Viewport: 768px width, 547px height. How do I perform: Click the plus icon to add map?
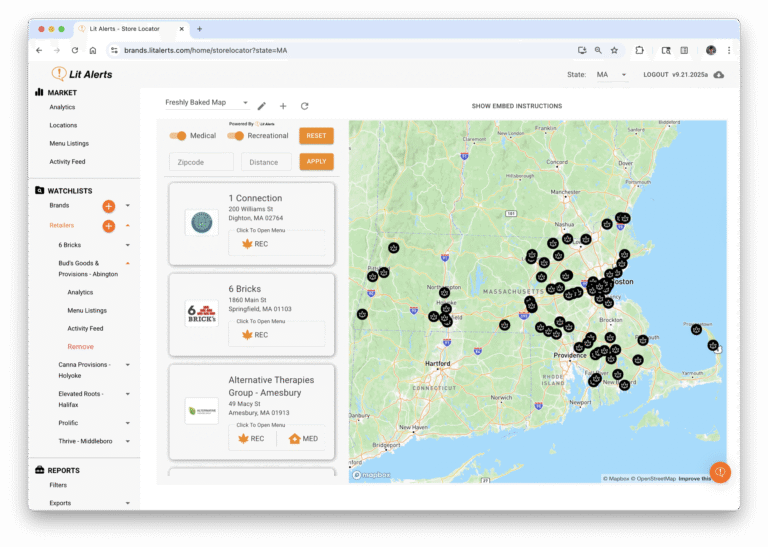point(283,106)
